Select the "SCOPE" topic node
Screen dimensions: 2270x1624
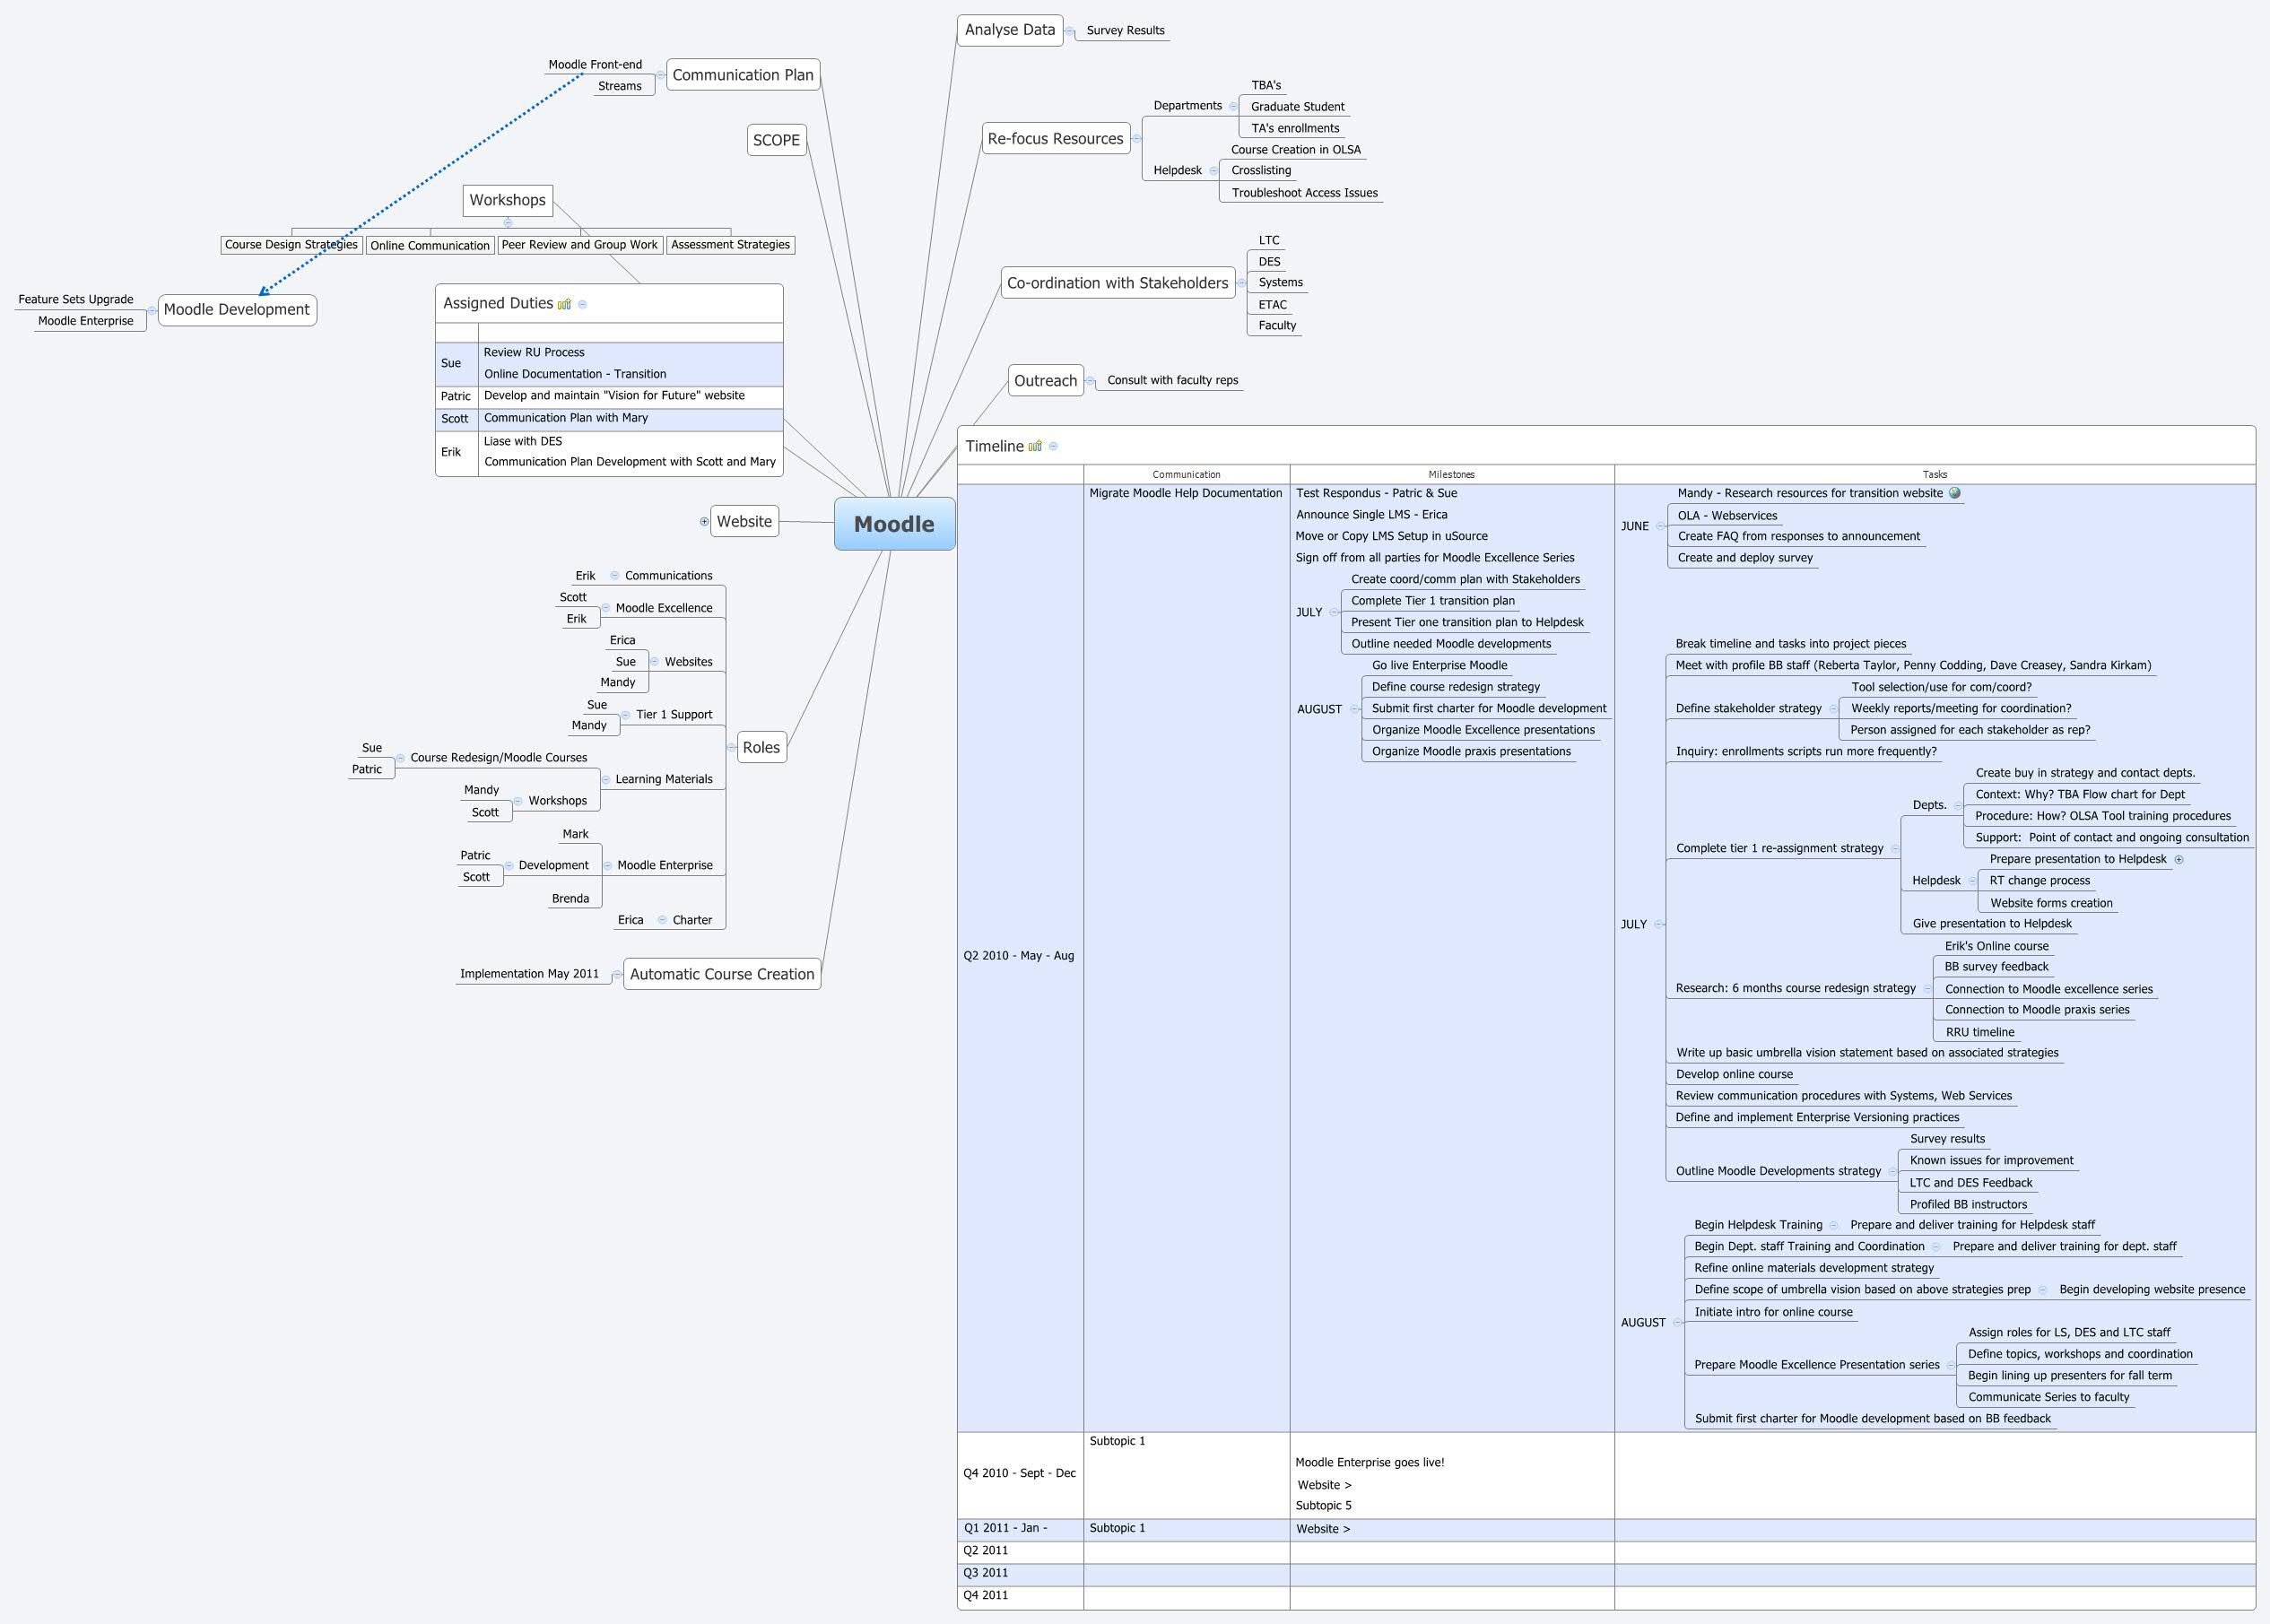(777, 140)
